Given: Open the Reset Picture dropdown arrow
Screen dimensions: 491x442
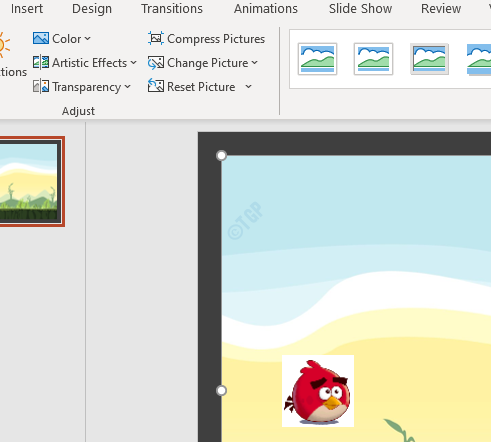Looking at the screenshot, I should click(x=248, y=87).
